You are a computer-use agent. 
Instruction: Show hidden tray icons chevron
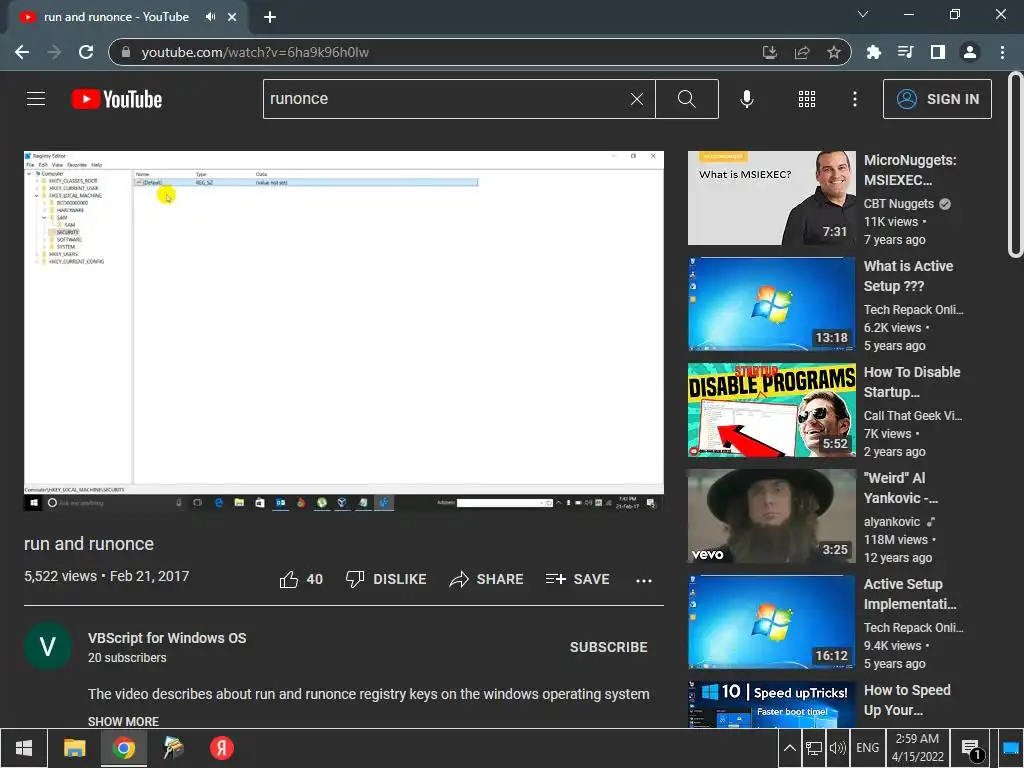coord(790,748)
